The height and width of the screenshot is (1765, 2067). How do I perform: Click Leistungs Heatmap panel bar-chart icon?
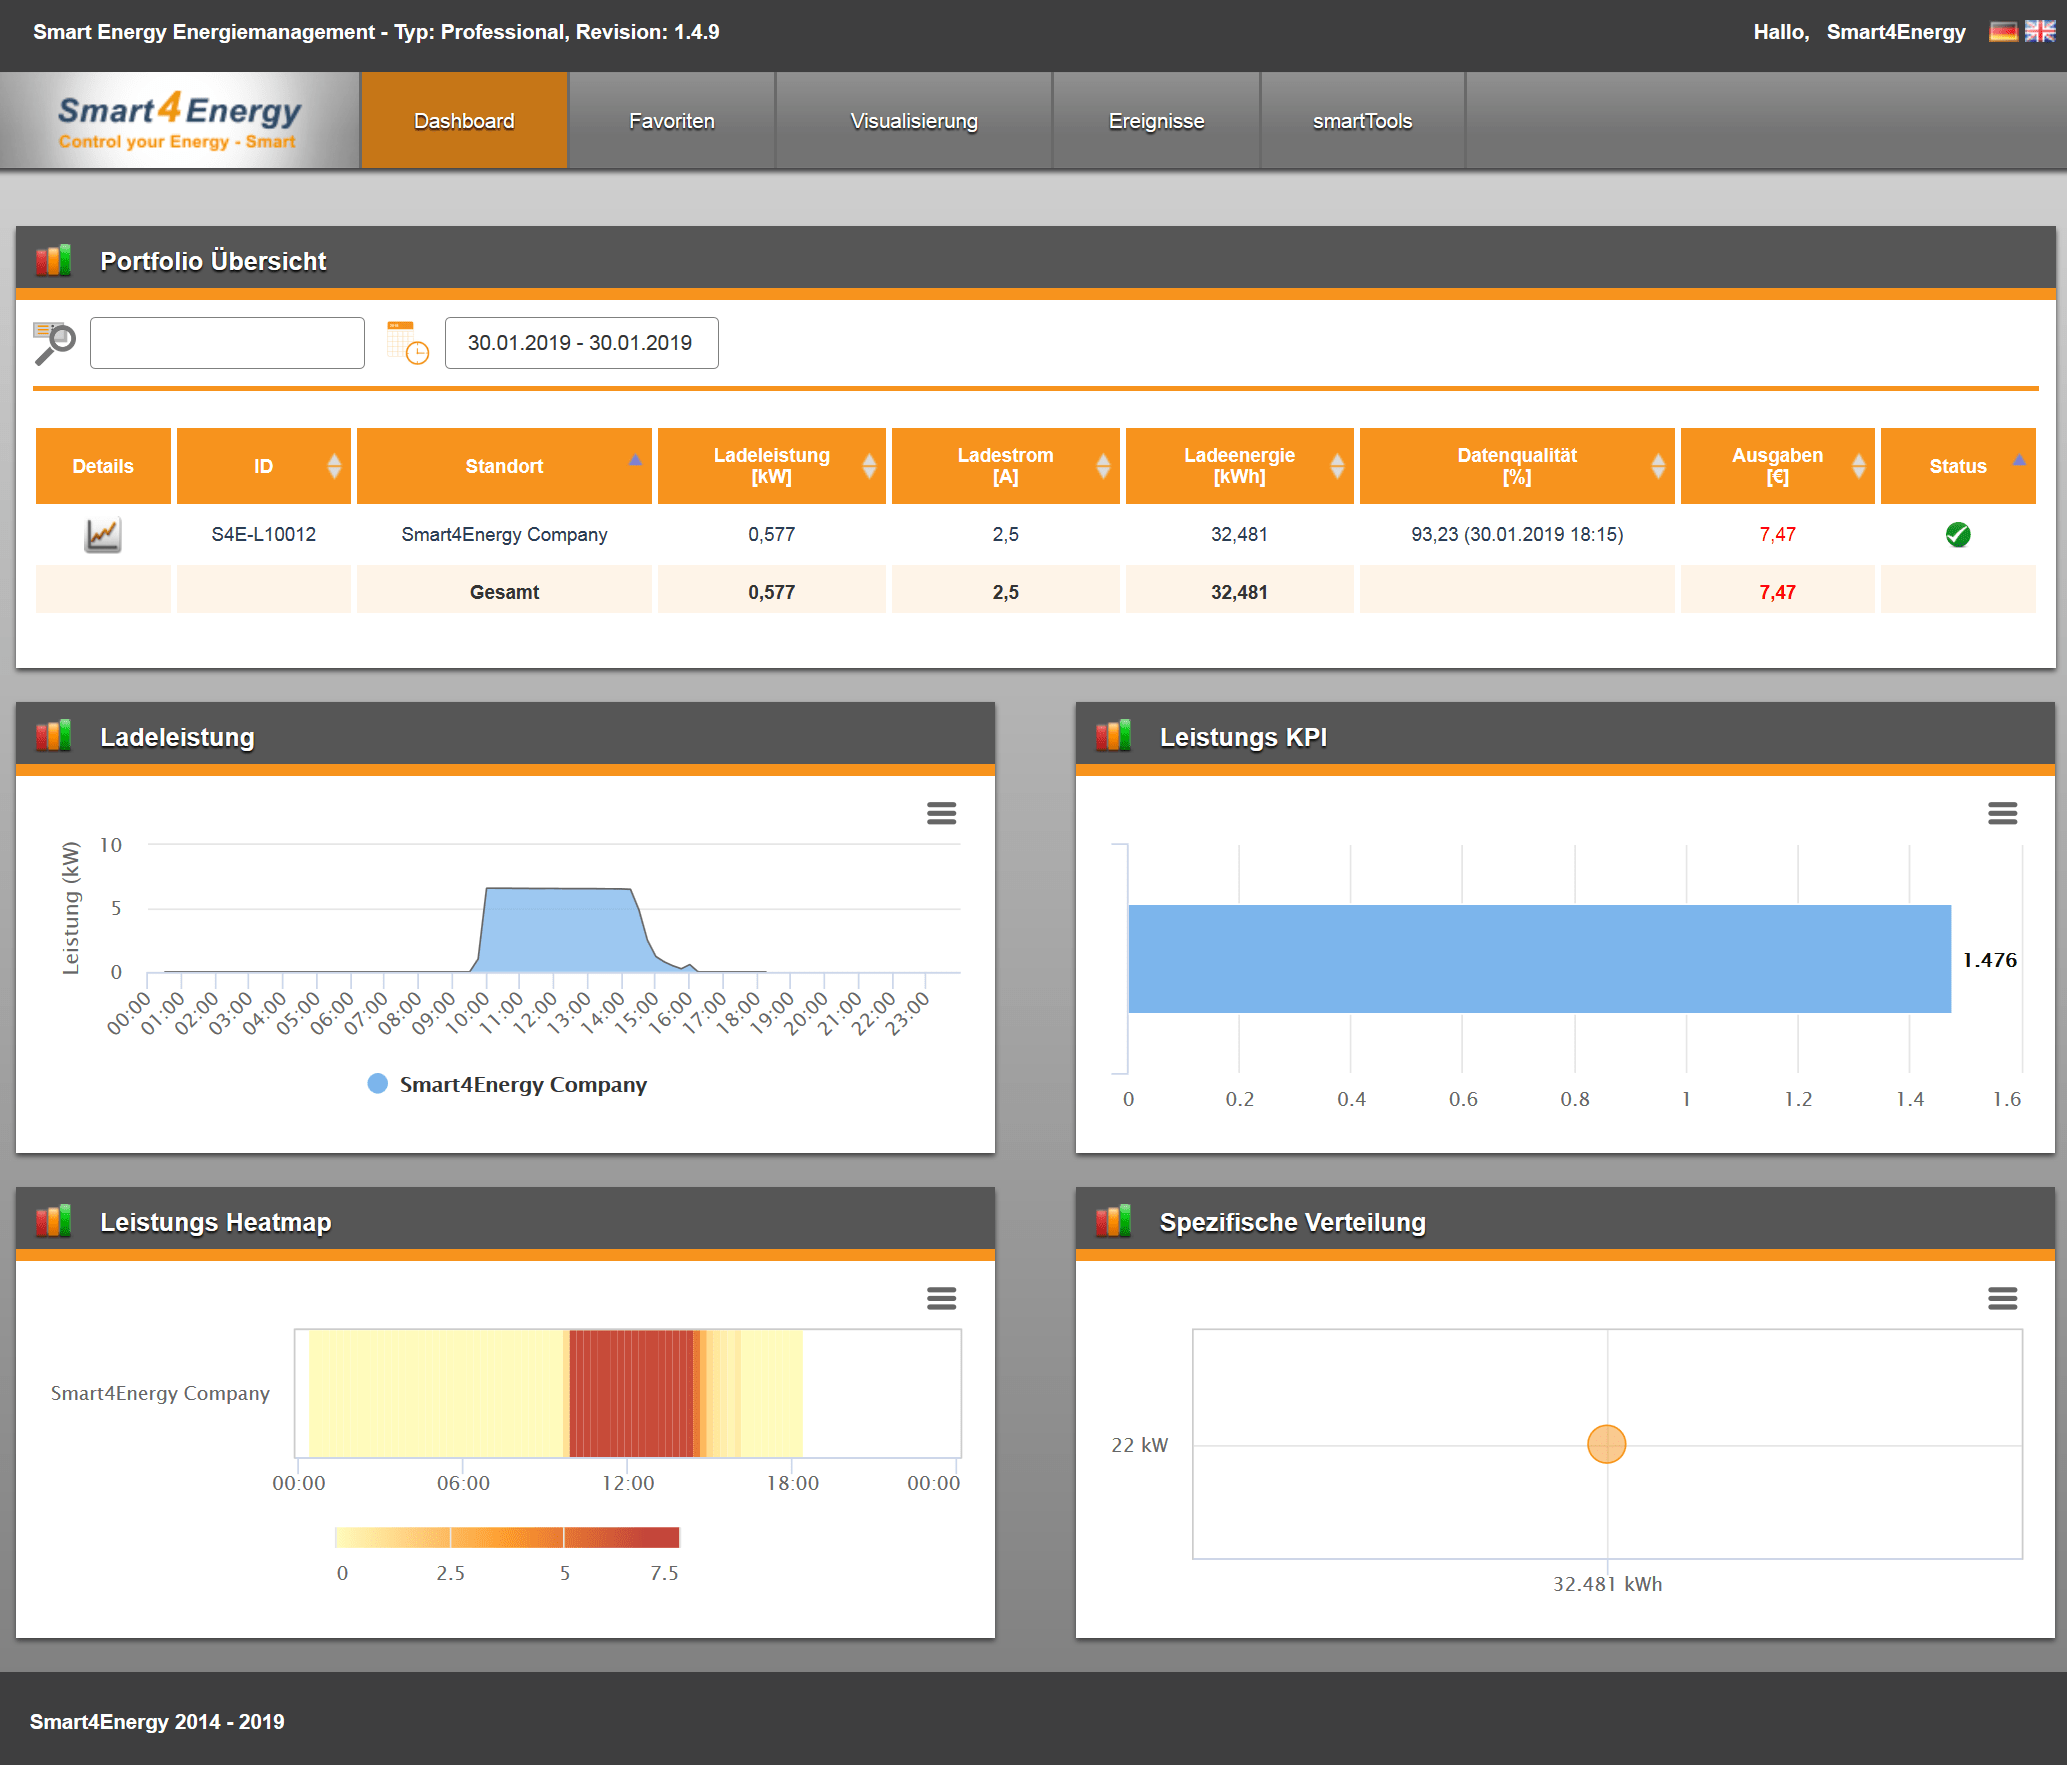pyautogui.click(x=54, y=1221)
